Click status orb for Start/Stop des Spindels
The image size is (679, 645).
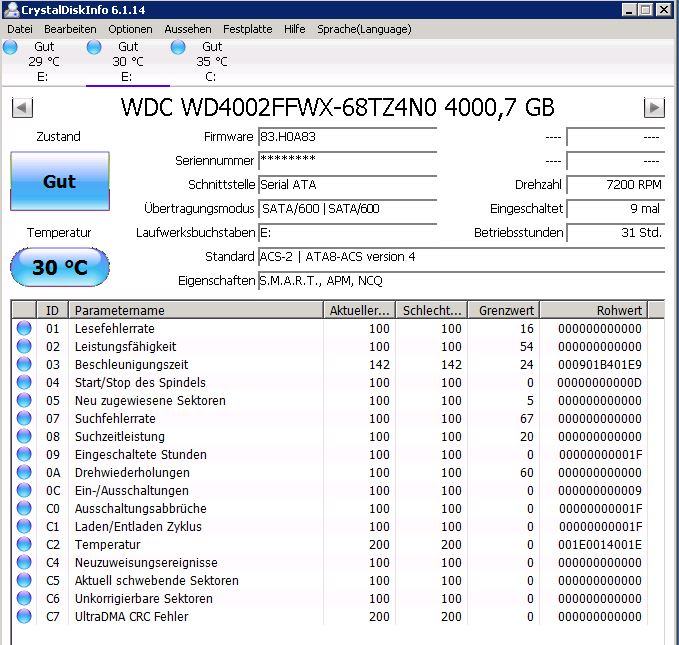(24, 382)
